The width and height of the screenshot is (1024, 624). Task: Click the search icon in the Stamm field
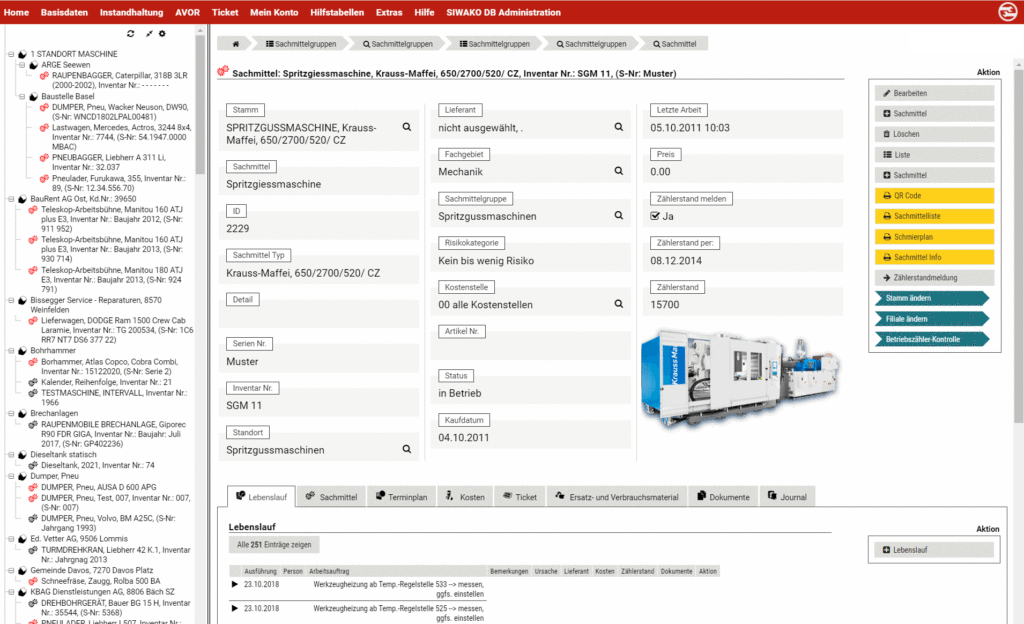(407, 127)
